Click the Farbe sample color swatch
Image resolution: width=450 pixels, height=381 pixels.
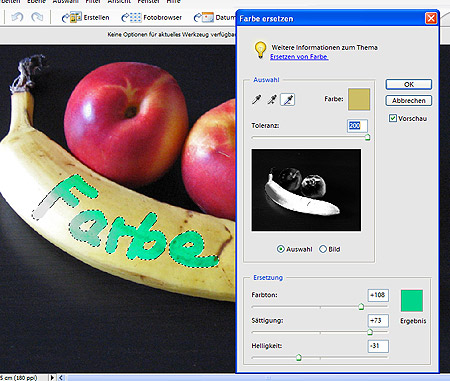(359, 99)
